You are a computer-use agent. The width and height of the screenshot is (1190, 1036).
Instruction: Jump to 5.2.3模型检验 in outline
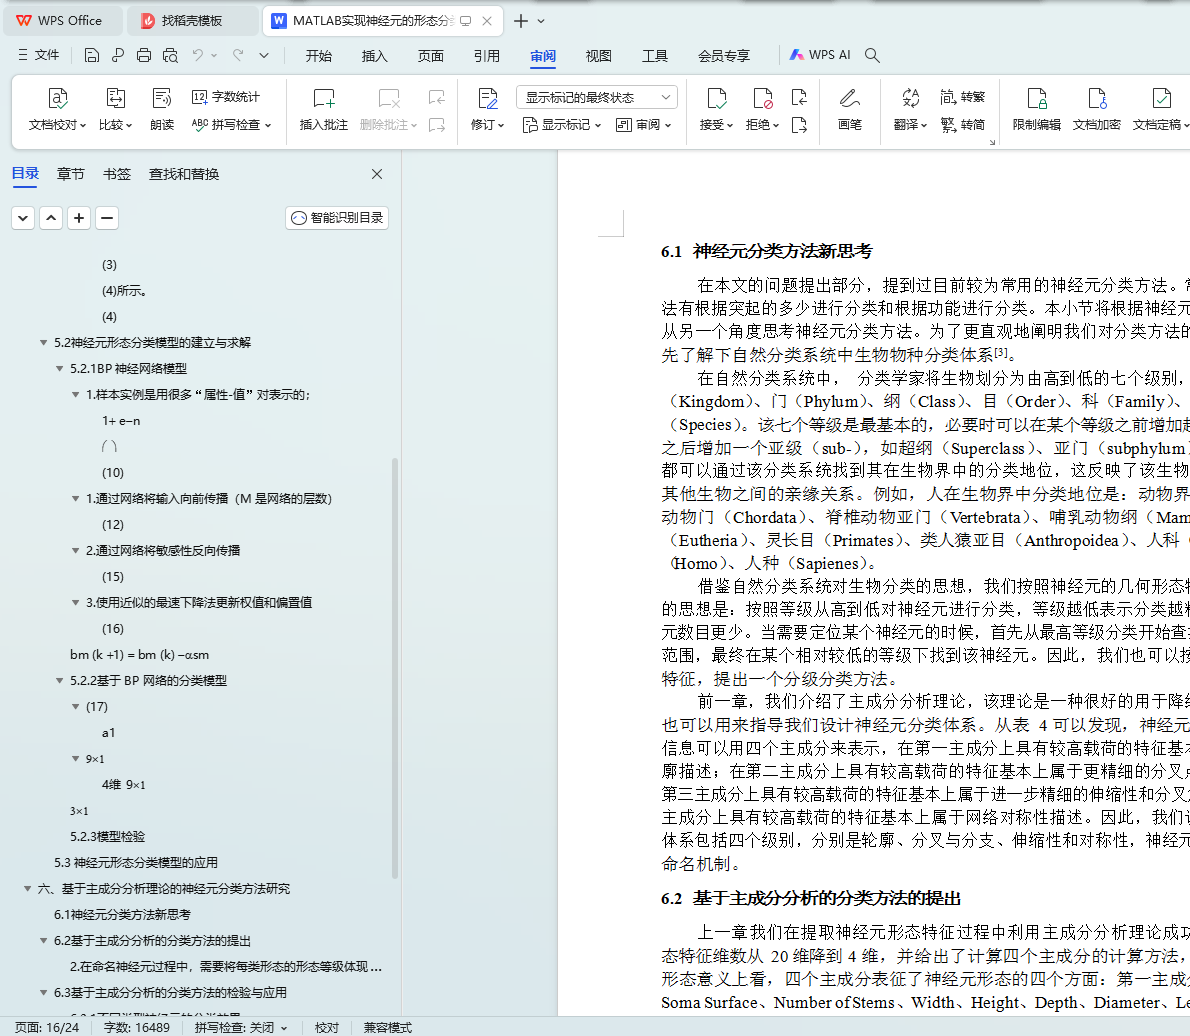(x=107, y=837)
